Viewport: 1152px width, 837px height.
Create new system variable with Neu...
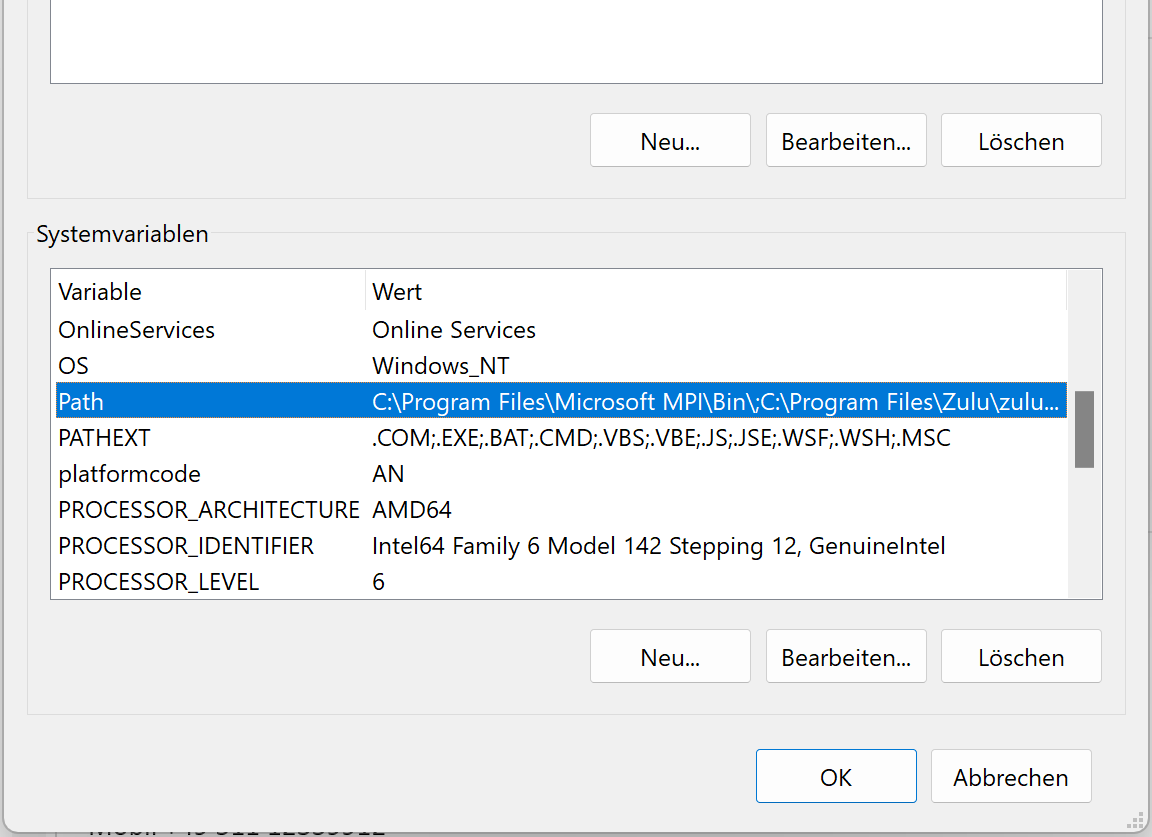(670, 657)
